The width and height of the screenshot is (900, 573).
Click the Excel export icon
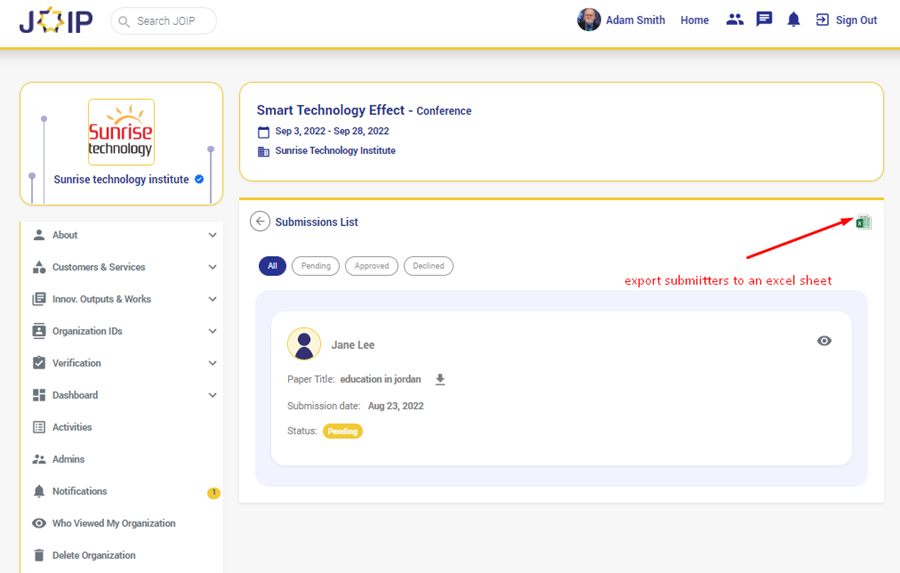[x=863, y=222]
